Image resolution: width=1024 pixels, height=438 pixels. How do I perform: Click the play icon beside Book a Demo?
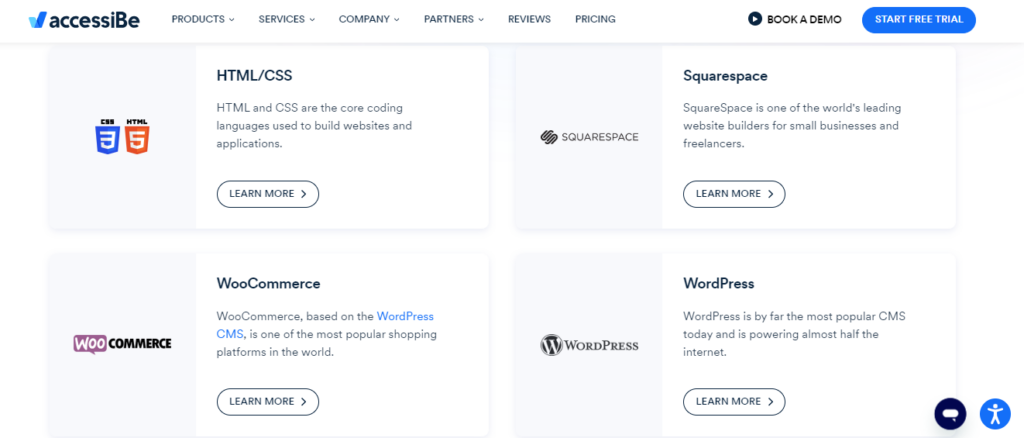755,19
